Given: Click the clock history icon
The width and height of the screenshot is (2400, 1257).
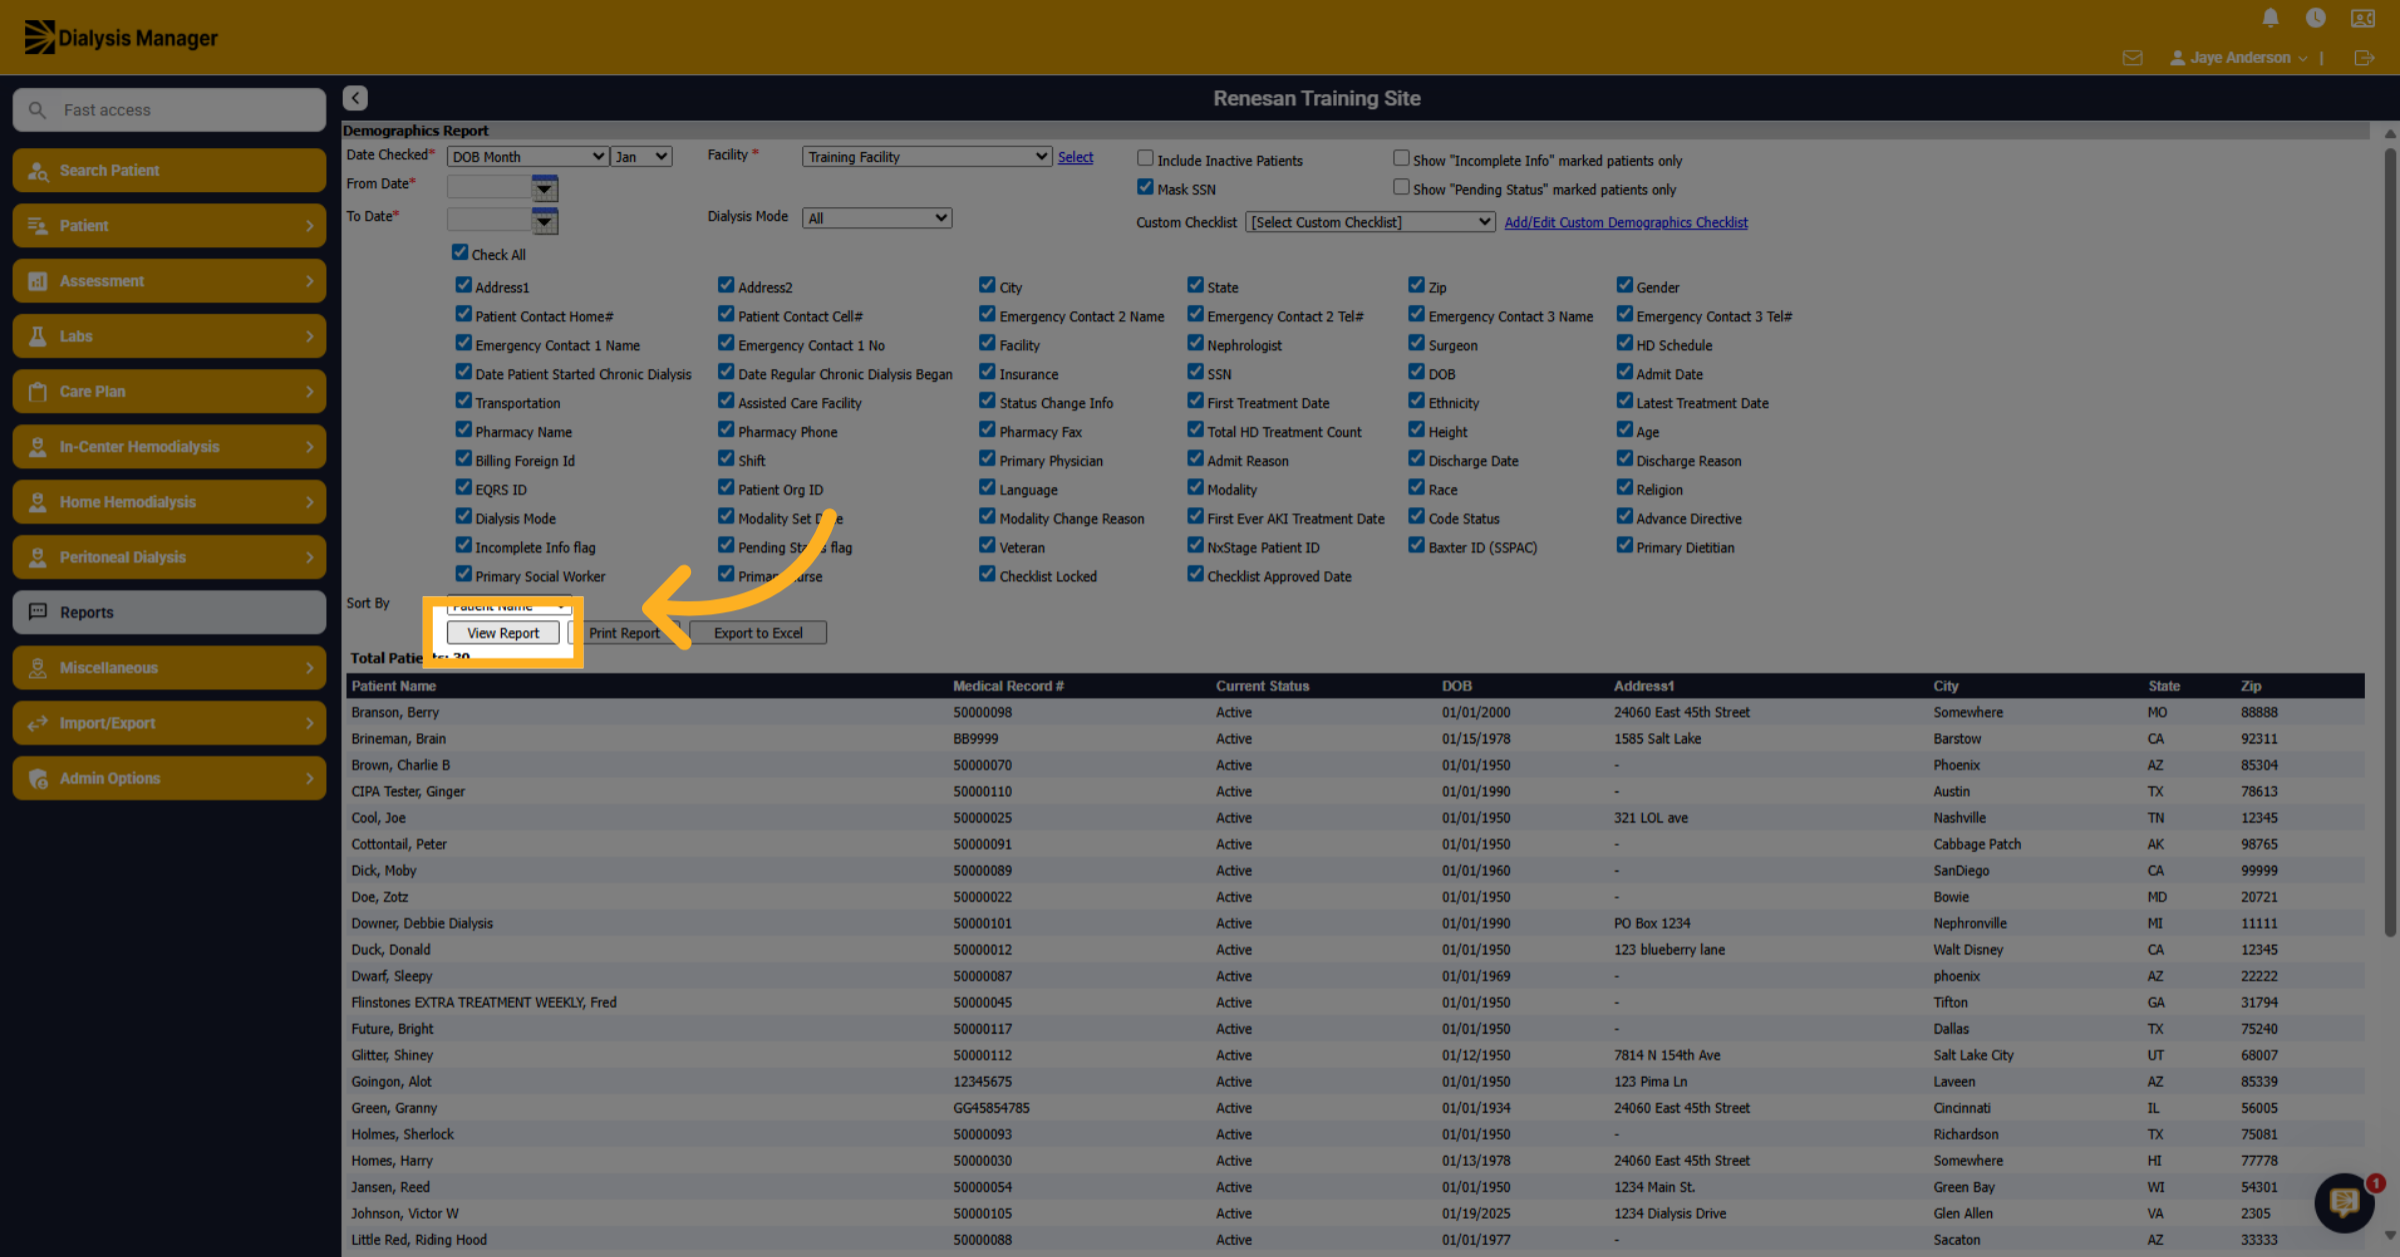Looking at the screenshot, I should coord(2315,18).
